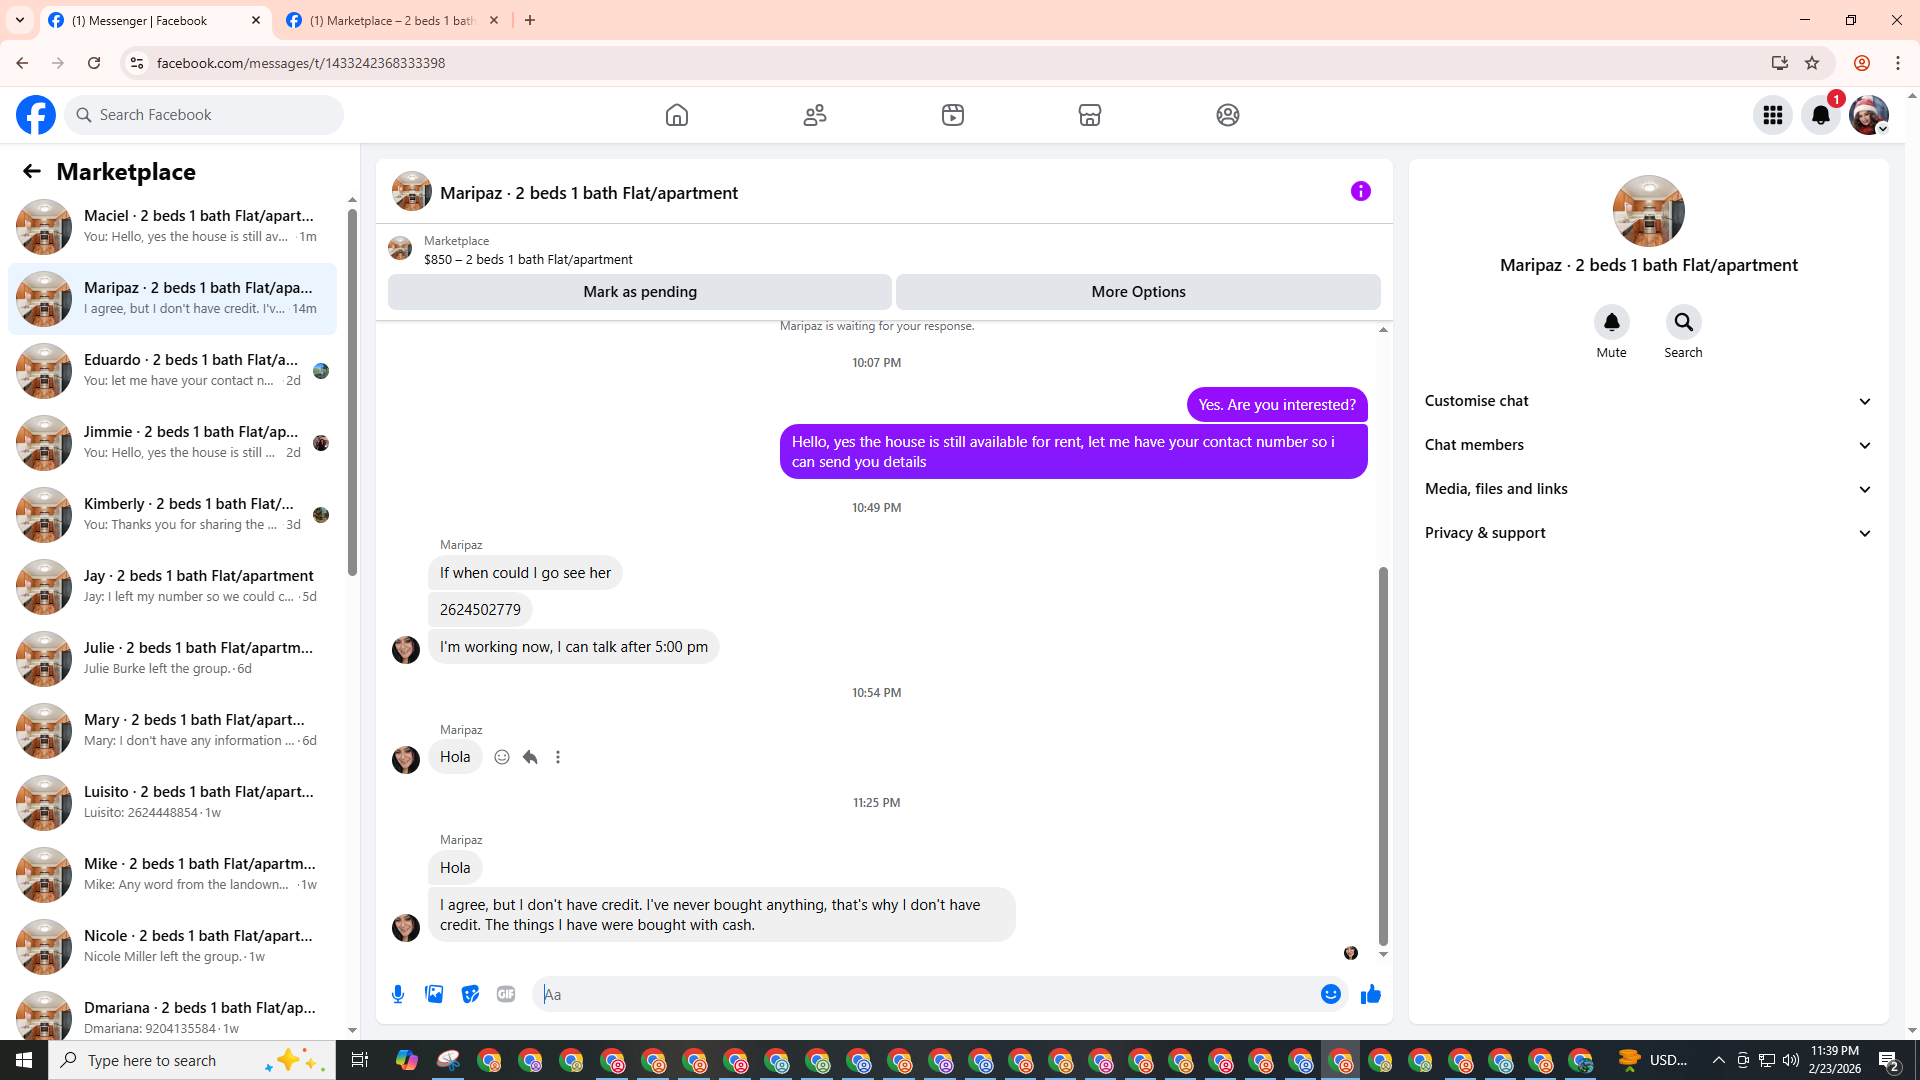
Task: Expand Media, files and links section
Action: [x=1648, y=489]
